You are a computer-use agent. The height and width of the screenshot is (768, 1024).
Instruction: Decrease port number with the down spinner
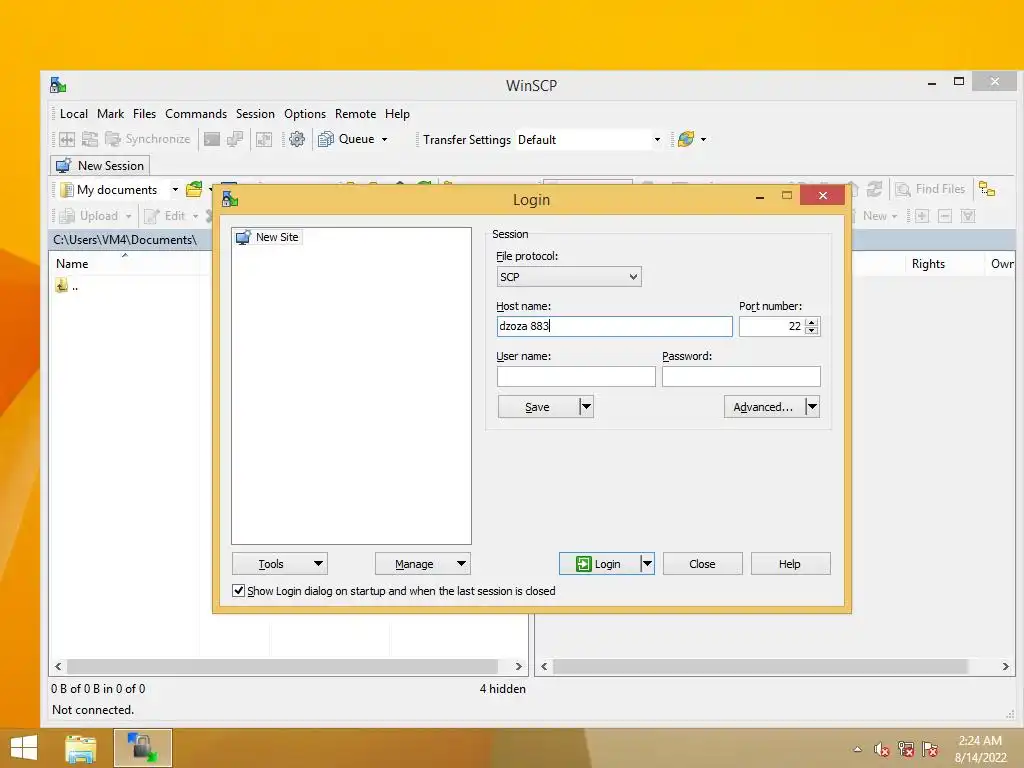tap(812, 331)
